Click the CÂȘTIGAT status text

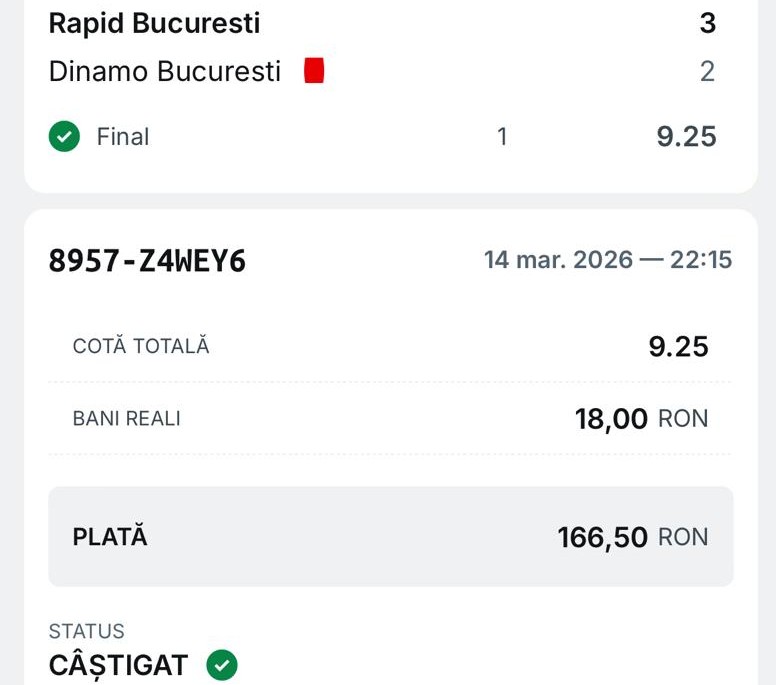click(x=118, y=665)
